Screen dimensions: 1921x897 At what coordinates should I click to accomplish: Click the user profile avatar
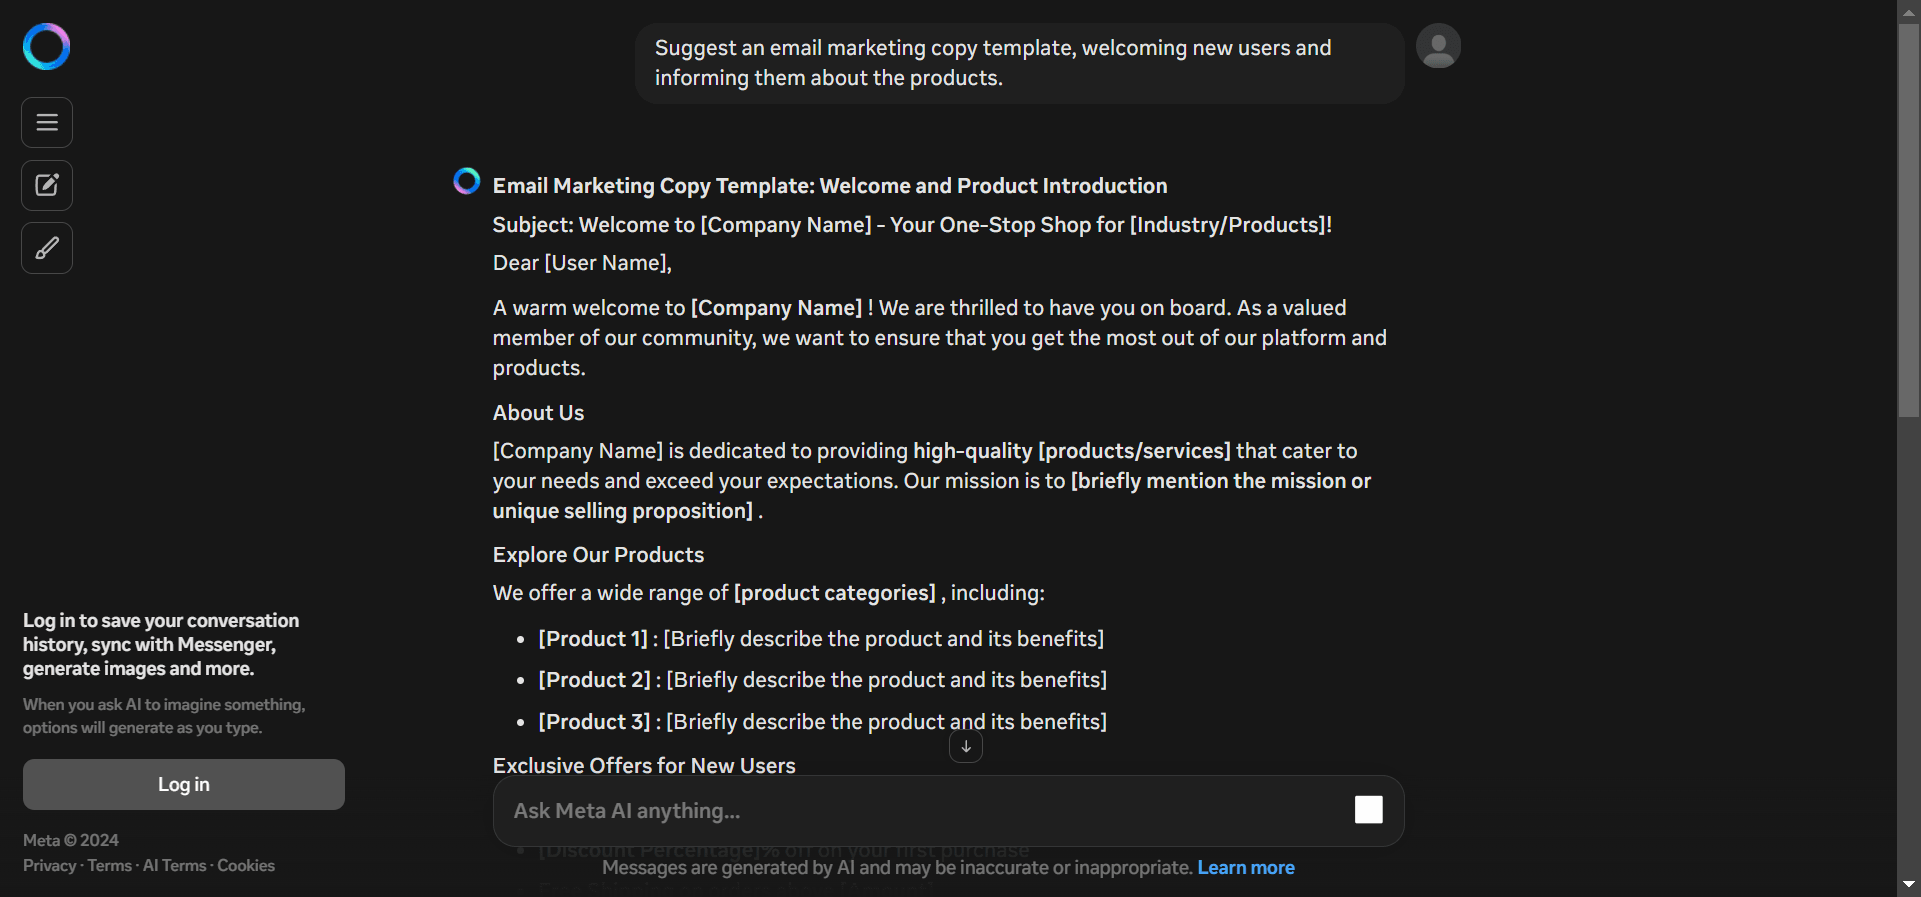pyautogui.click(x=1438, y=46)
